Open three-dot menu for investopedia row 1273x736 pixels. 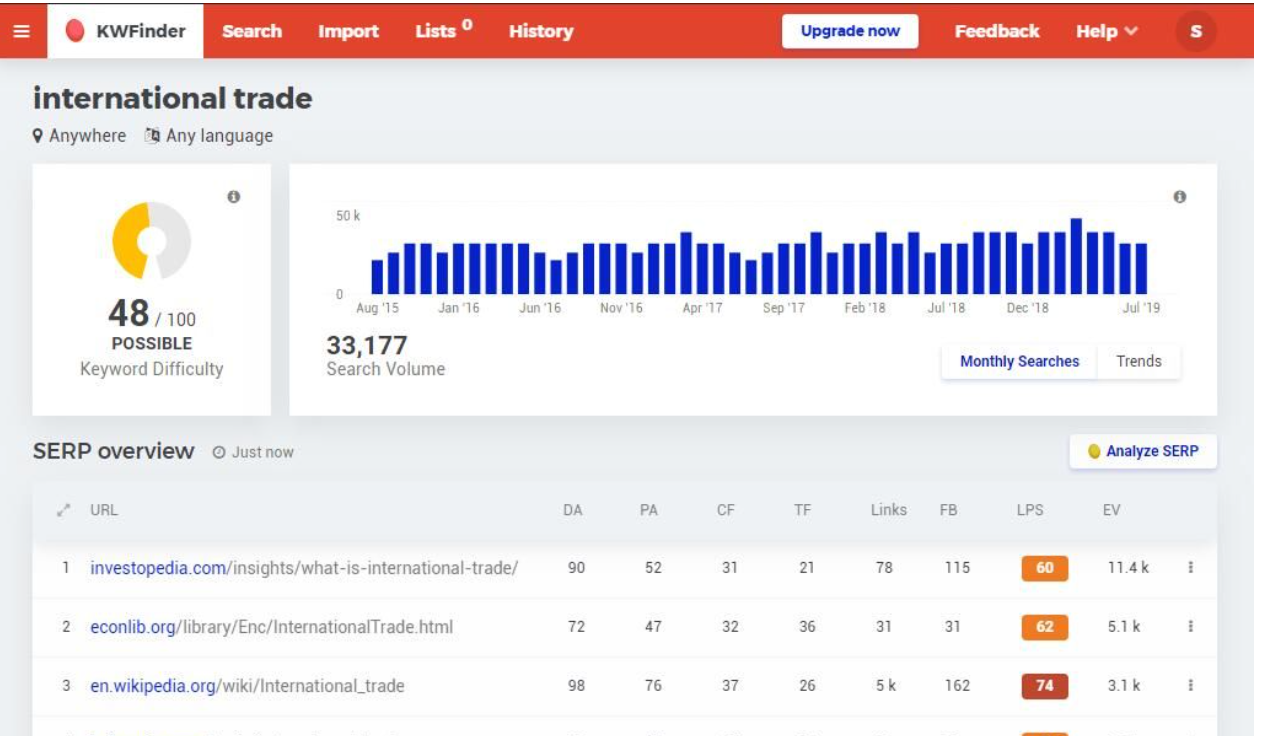1190,568
